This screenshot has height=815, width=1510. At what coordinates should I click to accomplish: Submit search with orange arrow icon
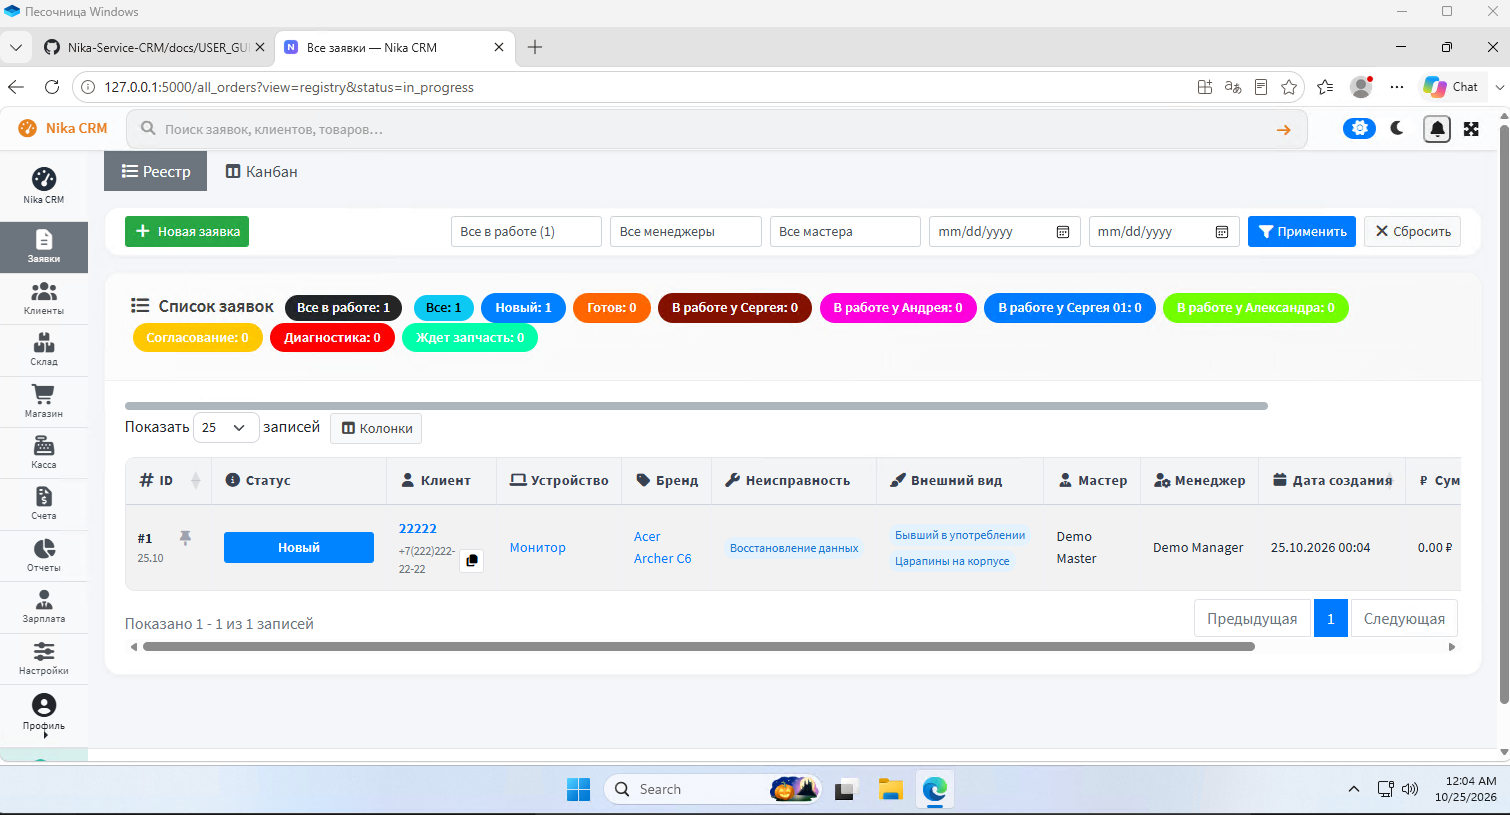coord(1284,130)
